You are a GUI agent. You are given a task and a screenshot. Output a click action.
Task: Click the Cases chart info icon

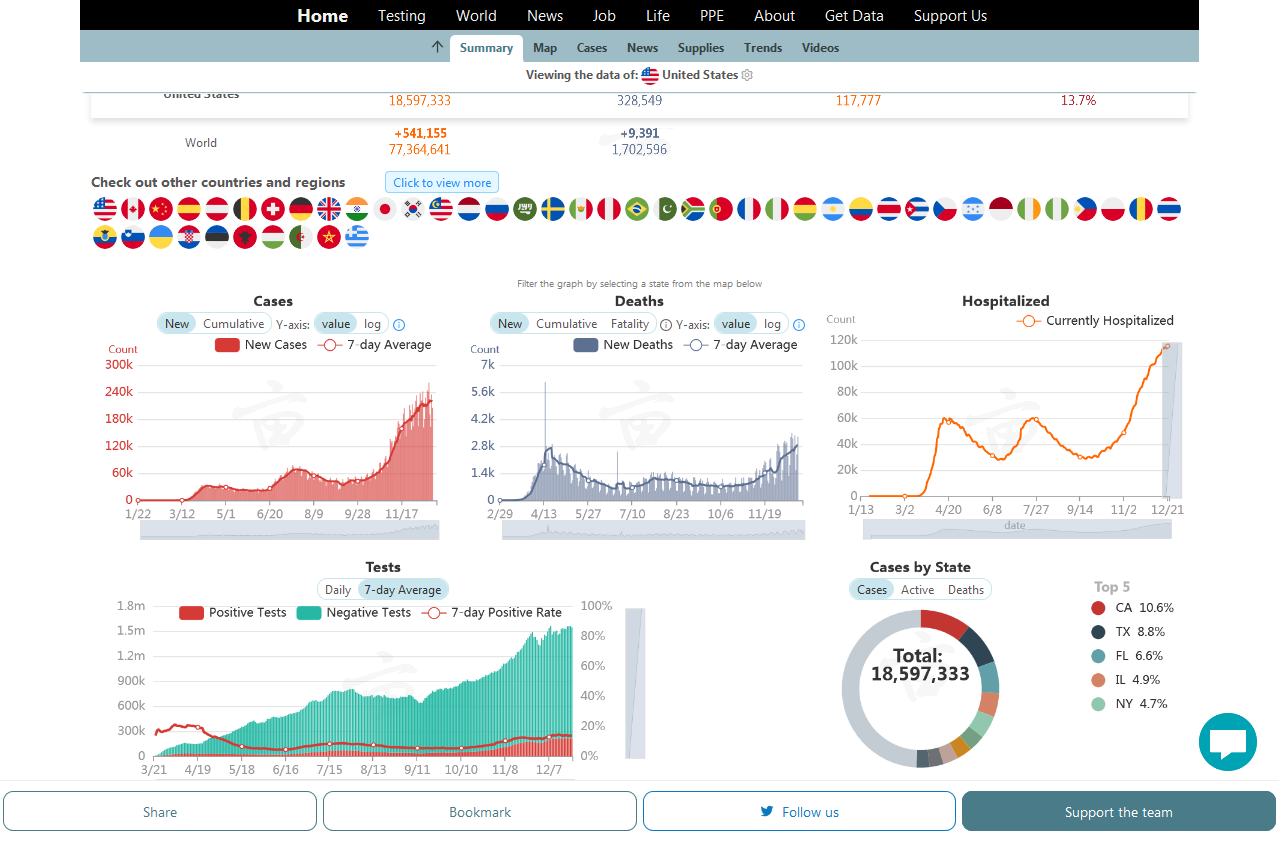(x=399, y=325)
